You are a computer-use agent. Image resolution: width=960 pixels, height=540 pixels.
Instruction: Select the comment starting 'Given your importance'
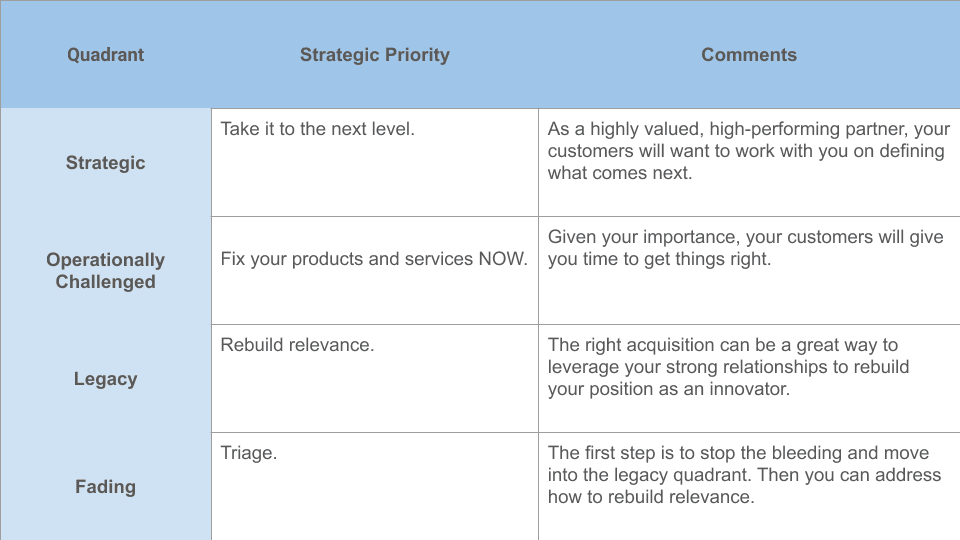coord(745,248)
